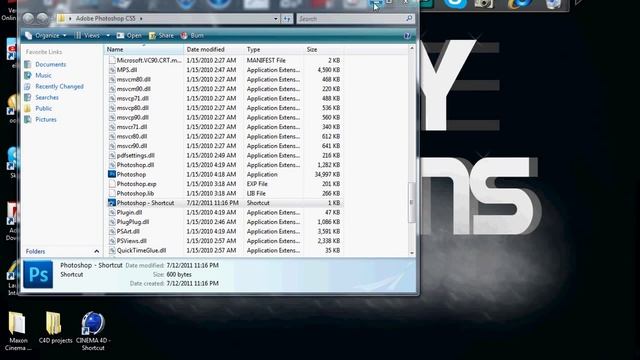Image resolution: width=640 pixels, height=360 pixels.
Task: Select Photoshop.dll in the list
Action: point(135,165)
